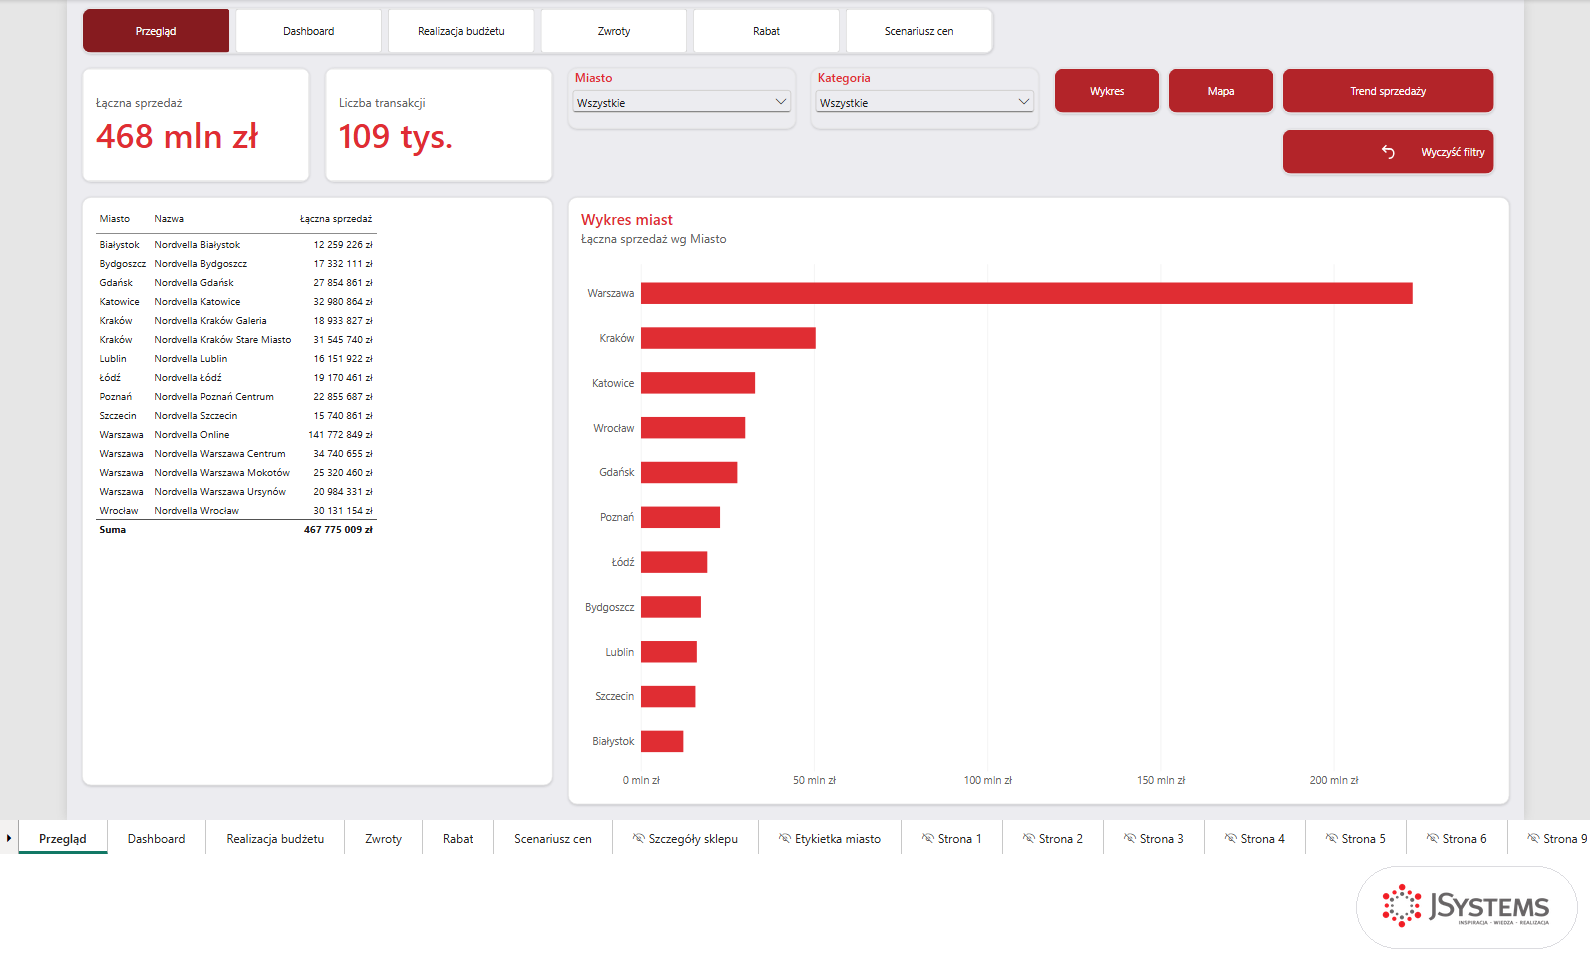Click the Nazwa column header
This screenshot has height=961, width=1590.
click(169, 219)
